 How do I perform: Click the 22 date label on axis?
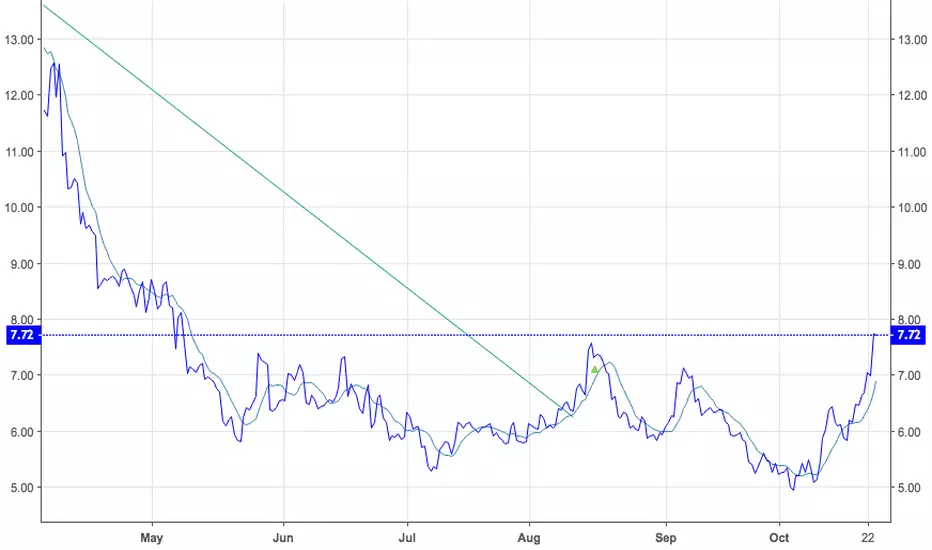[869, 538]
